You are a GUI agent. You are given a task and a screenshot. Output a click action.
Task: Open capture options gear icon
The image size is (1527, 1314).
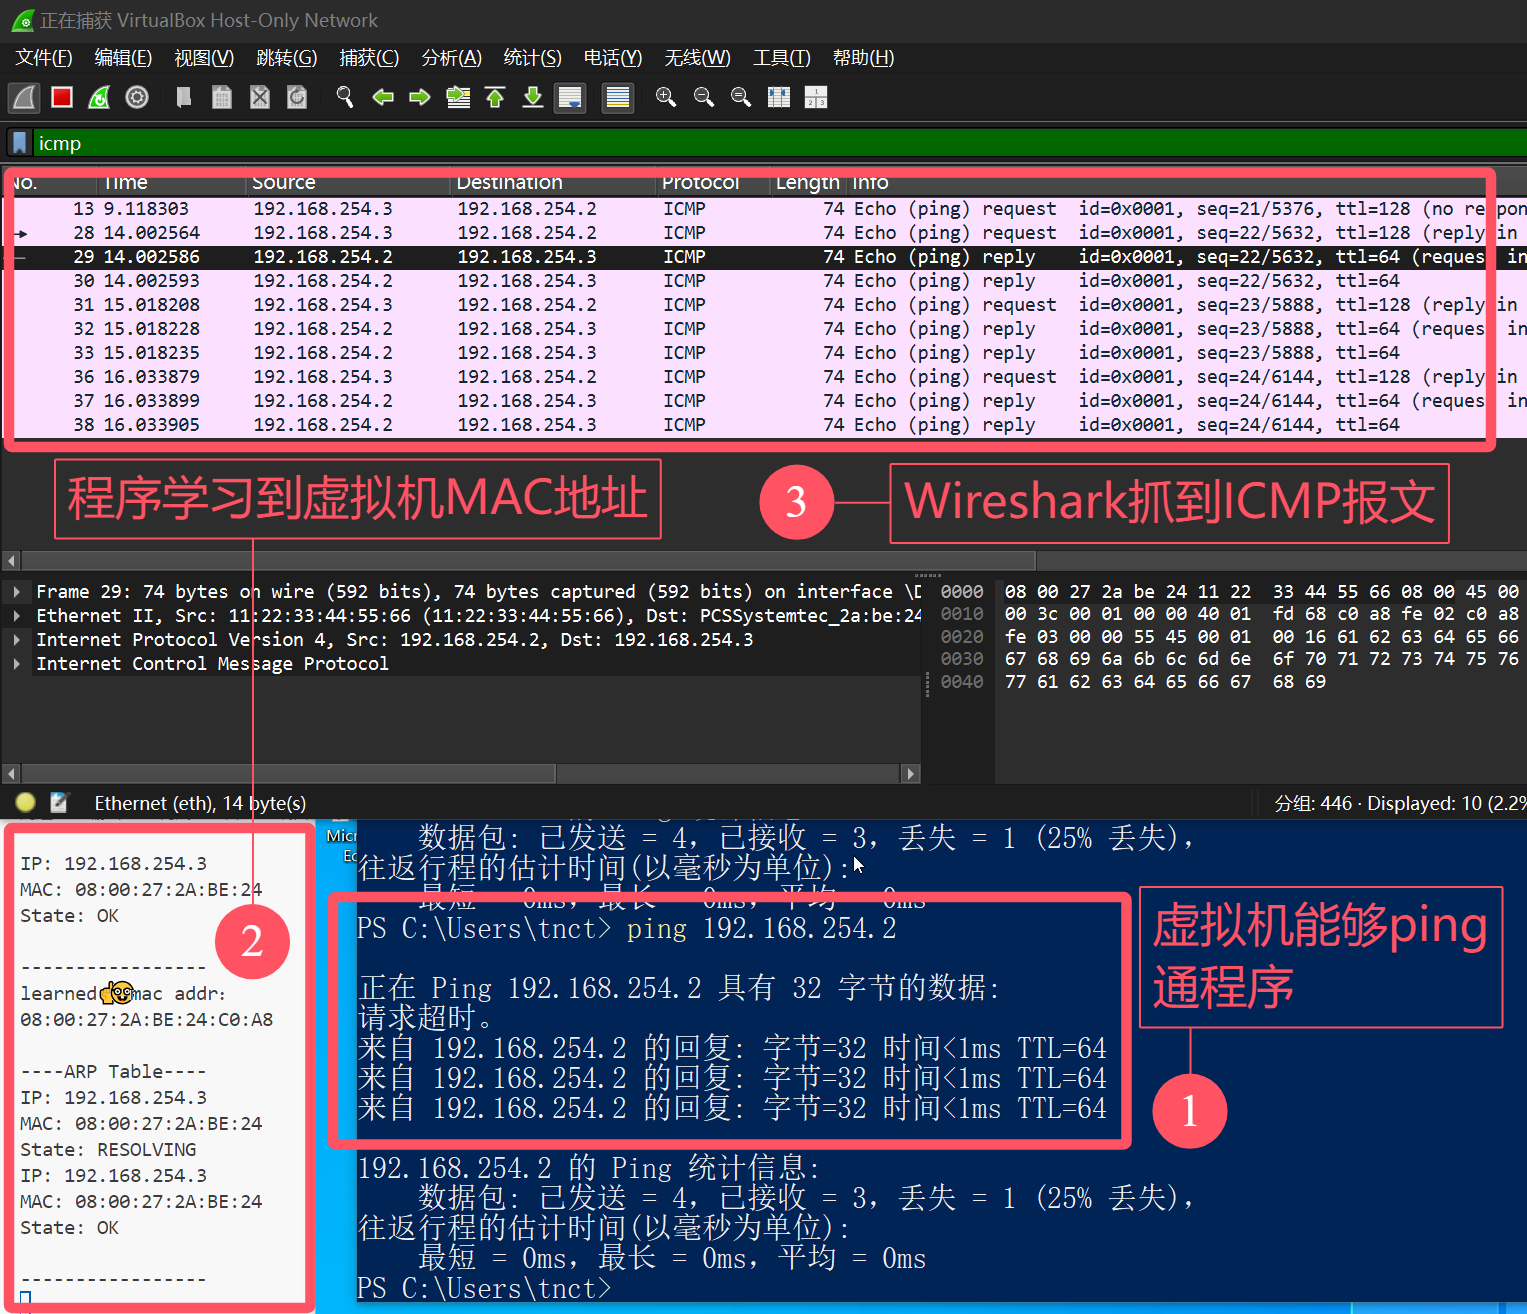coord(137,97)
